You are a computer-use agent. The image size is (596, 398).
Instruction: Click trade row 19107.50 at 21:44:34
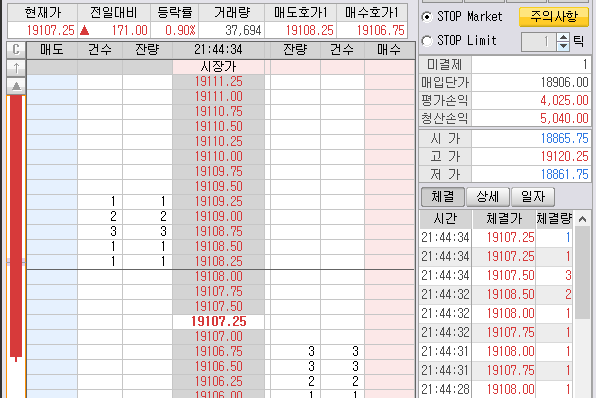tap(496, 276)
